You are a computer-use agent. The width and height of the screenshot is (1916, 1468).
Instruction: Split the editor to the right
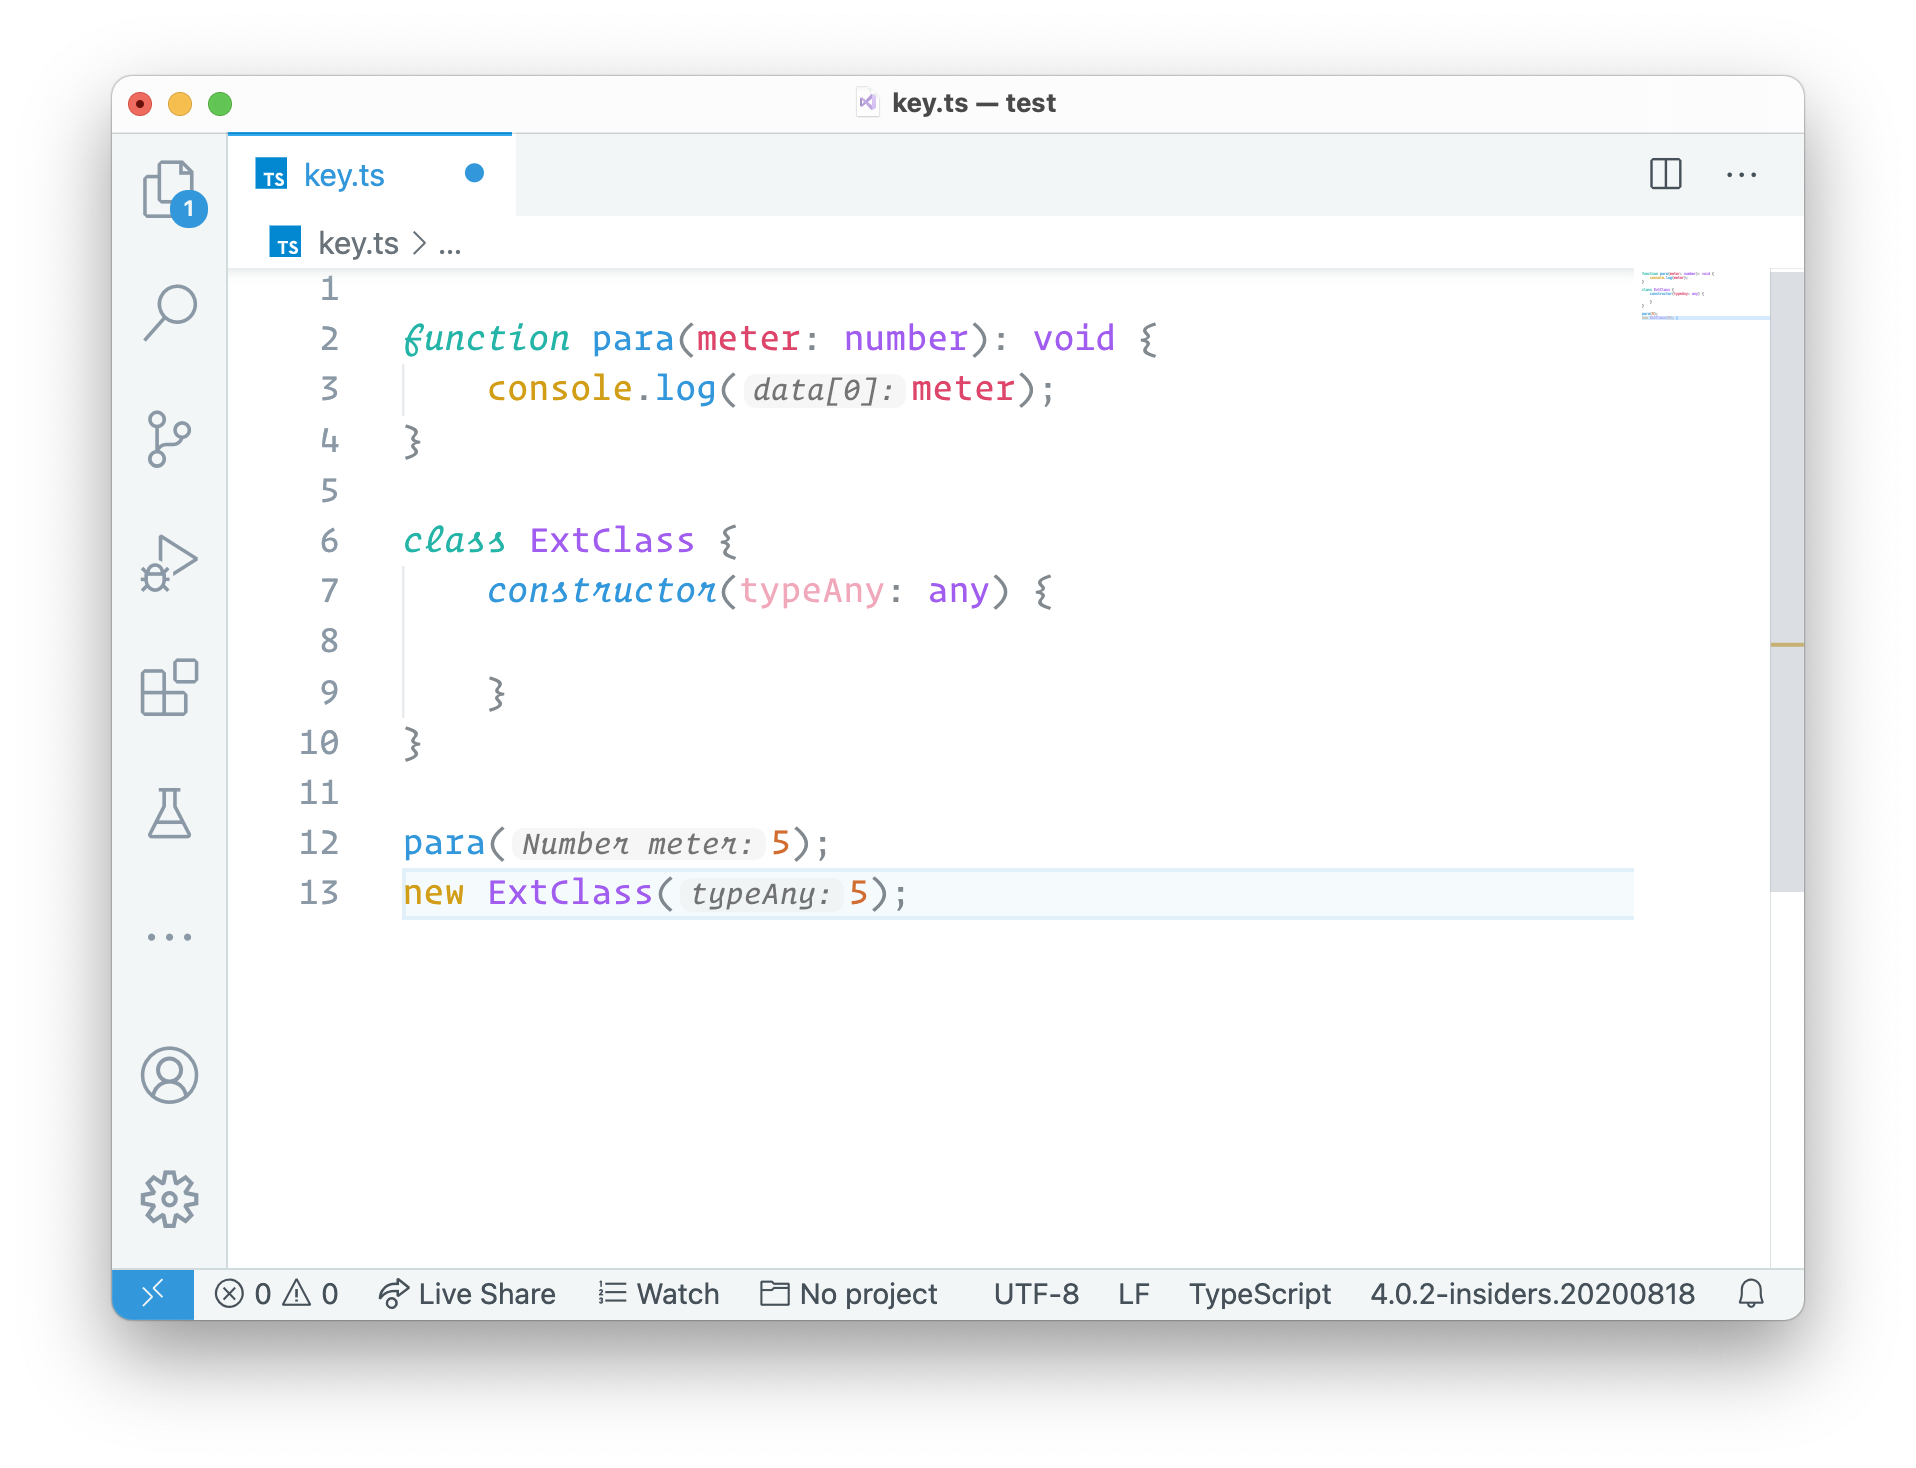(1665, 174)
